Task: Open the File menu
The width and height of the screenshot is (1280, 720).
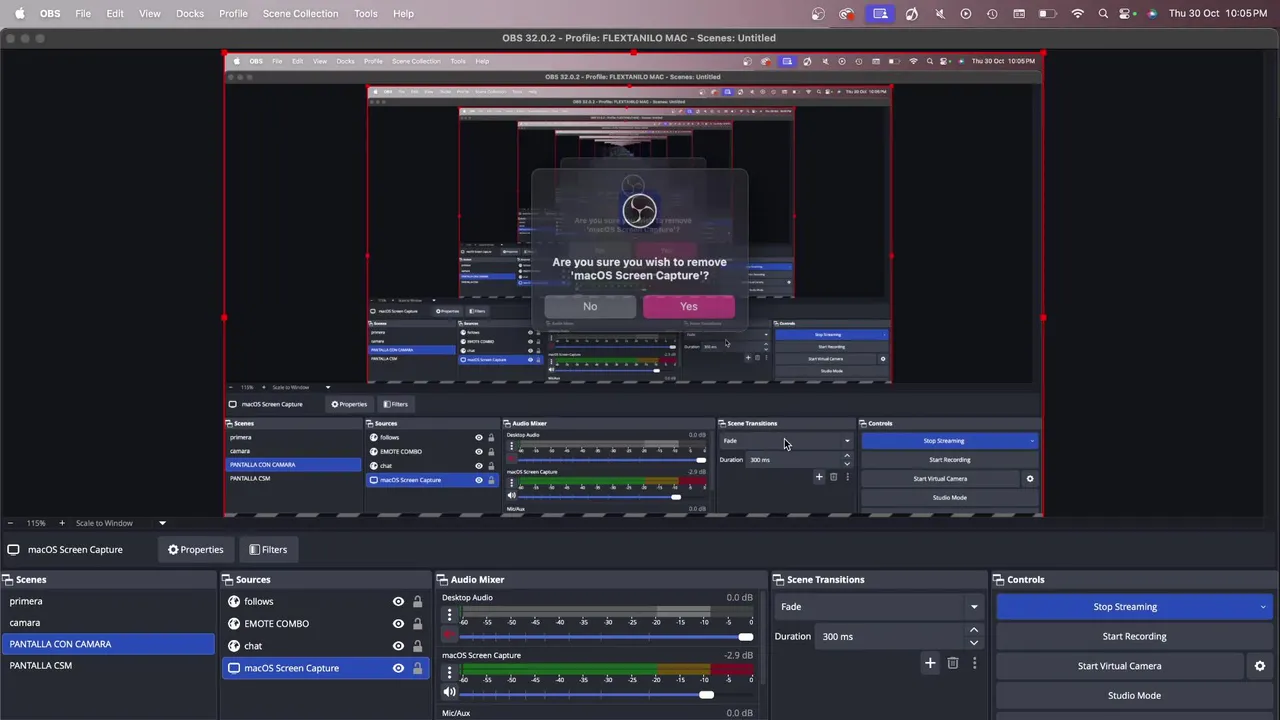Action: (x=83, y=14)
